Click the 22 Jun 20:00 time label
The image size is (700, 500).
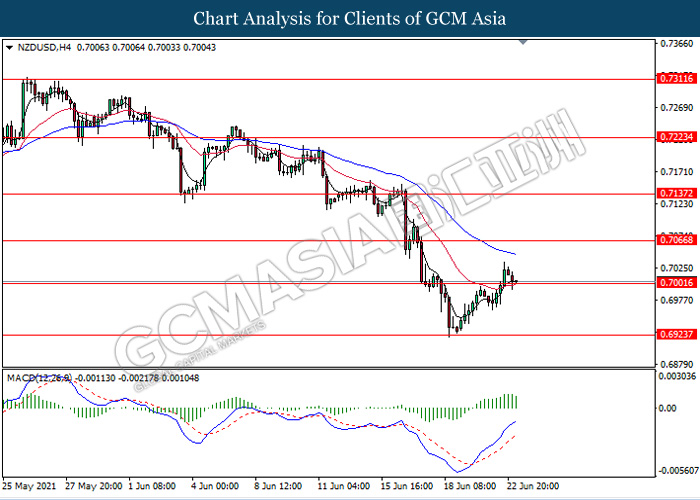pyautogui.click(x=532, y=486)
